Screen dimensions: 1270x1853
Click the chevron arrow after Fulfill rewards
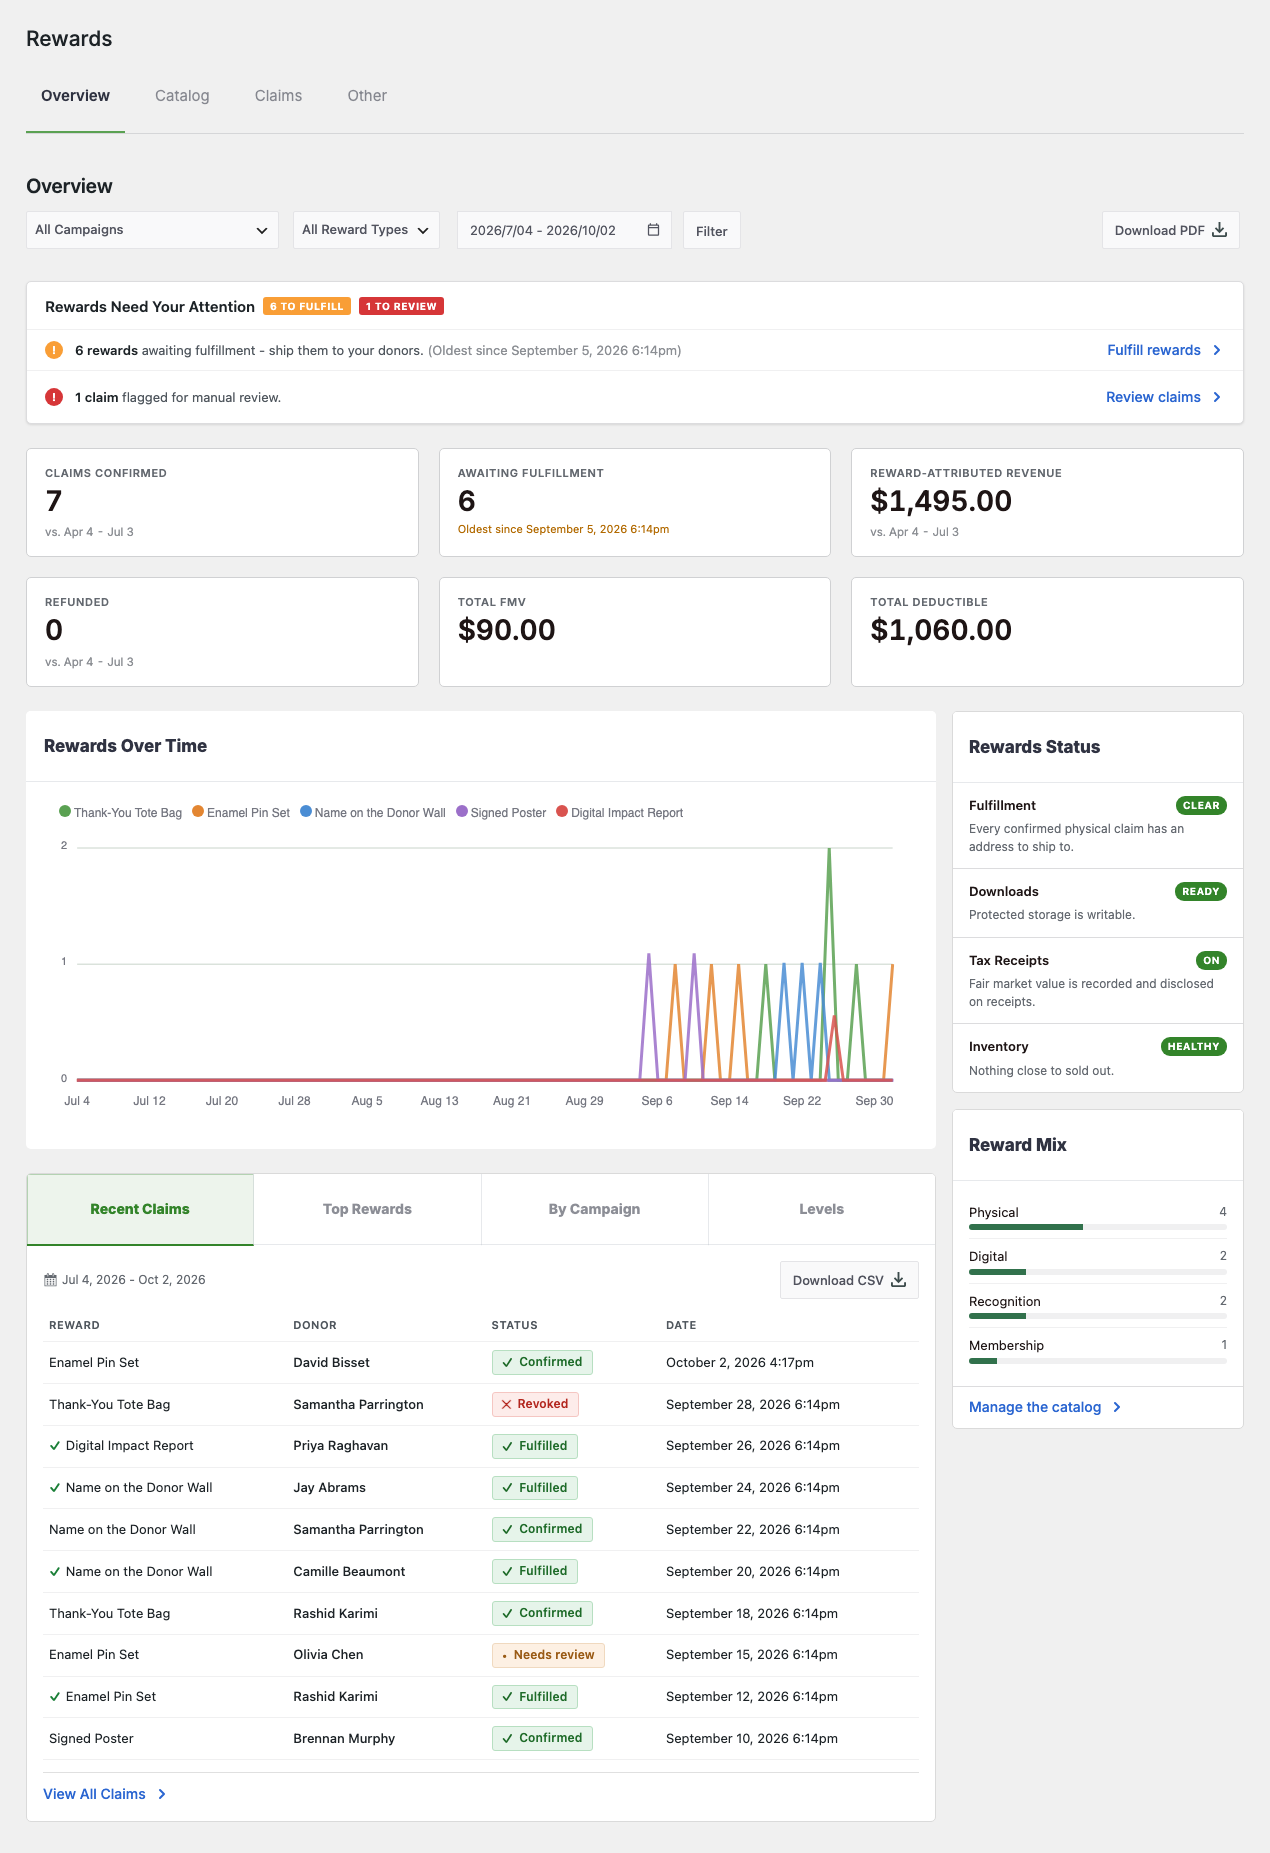[x=1217, y=350]
